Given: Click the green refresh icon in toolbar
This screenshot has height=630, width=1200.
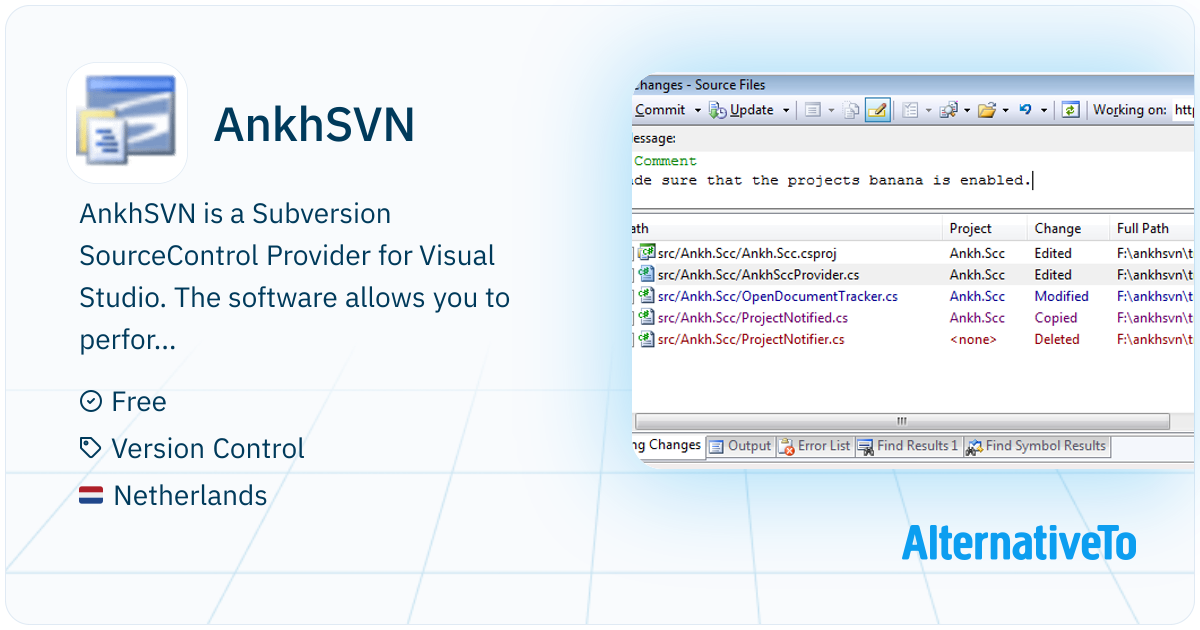Looking at the screenshot, I should coord(1070,111).
